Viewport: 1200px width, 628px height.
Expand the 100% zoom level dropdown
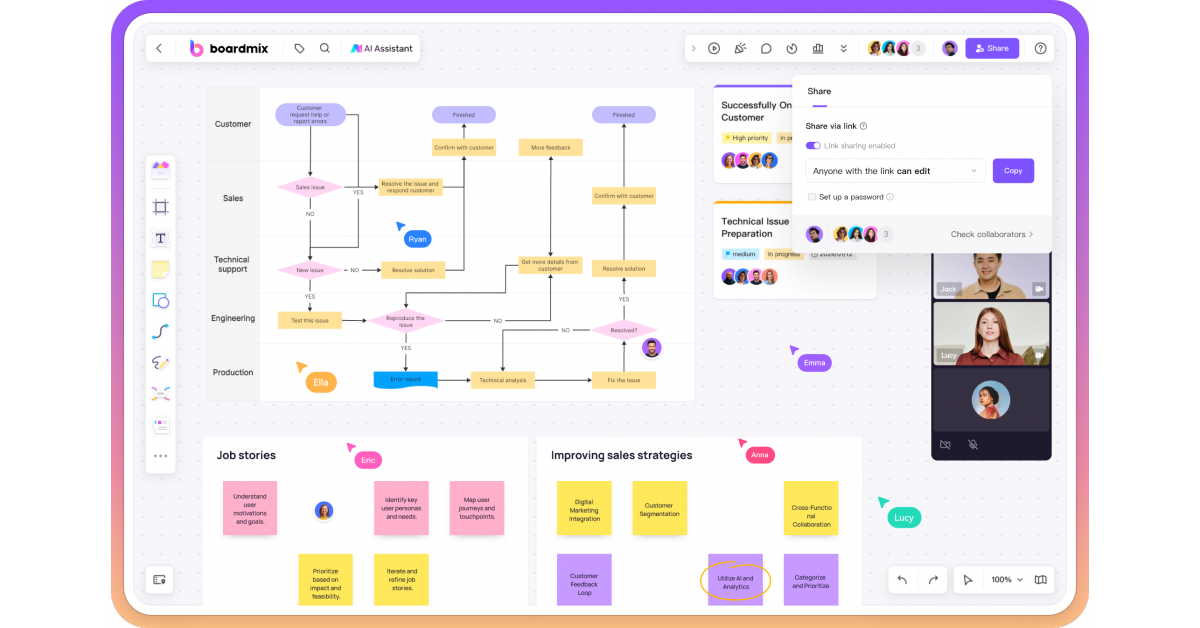1007,580
